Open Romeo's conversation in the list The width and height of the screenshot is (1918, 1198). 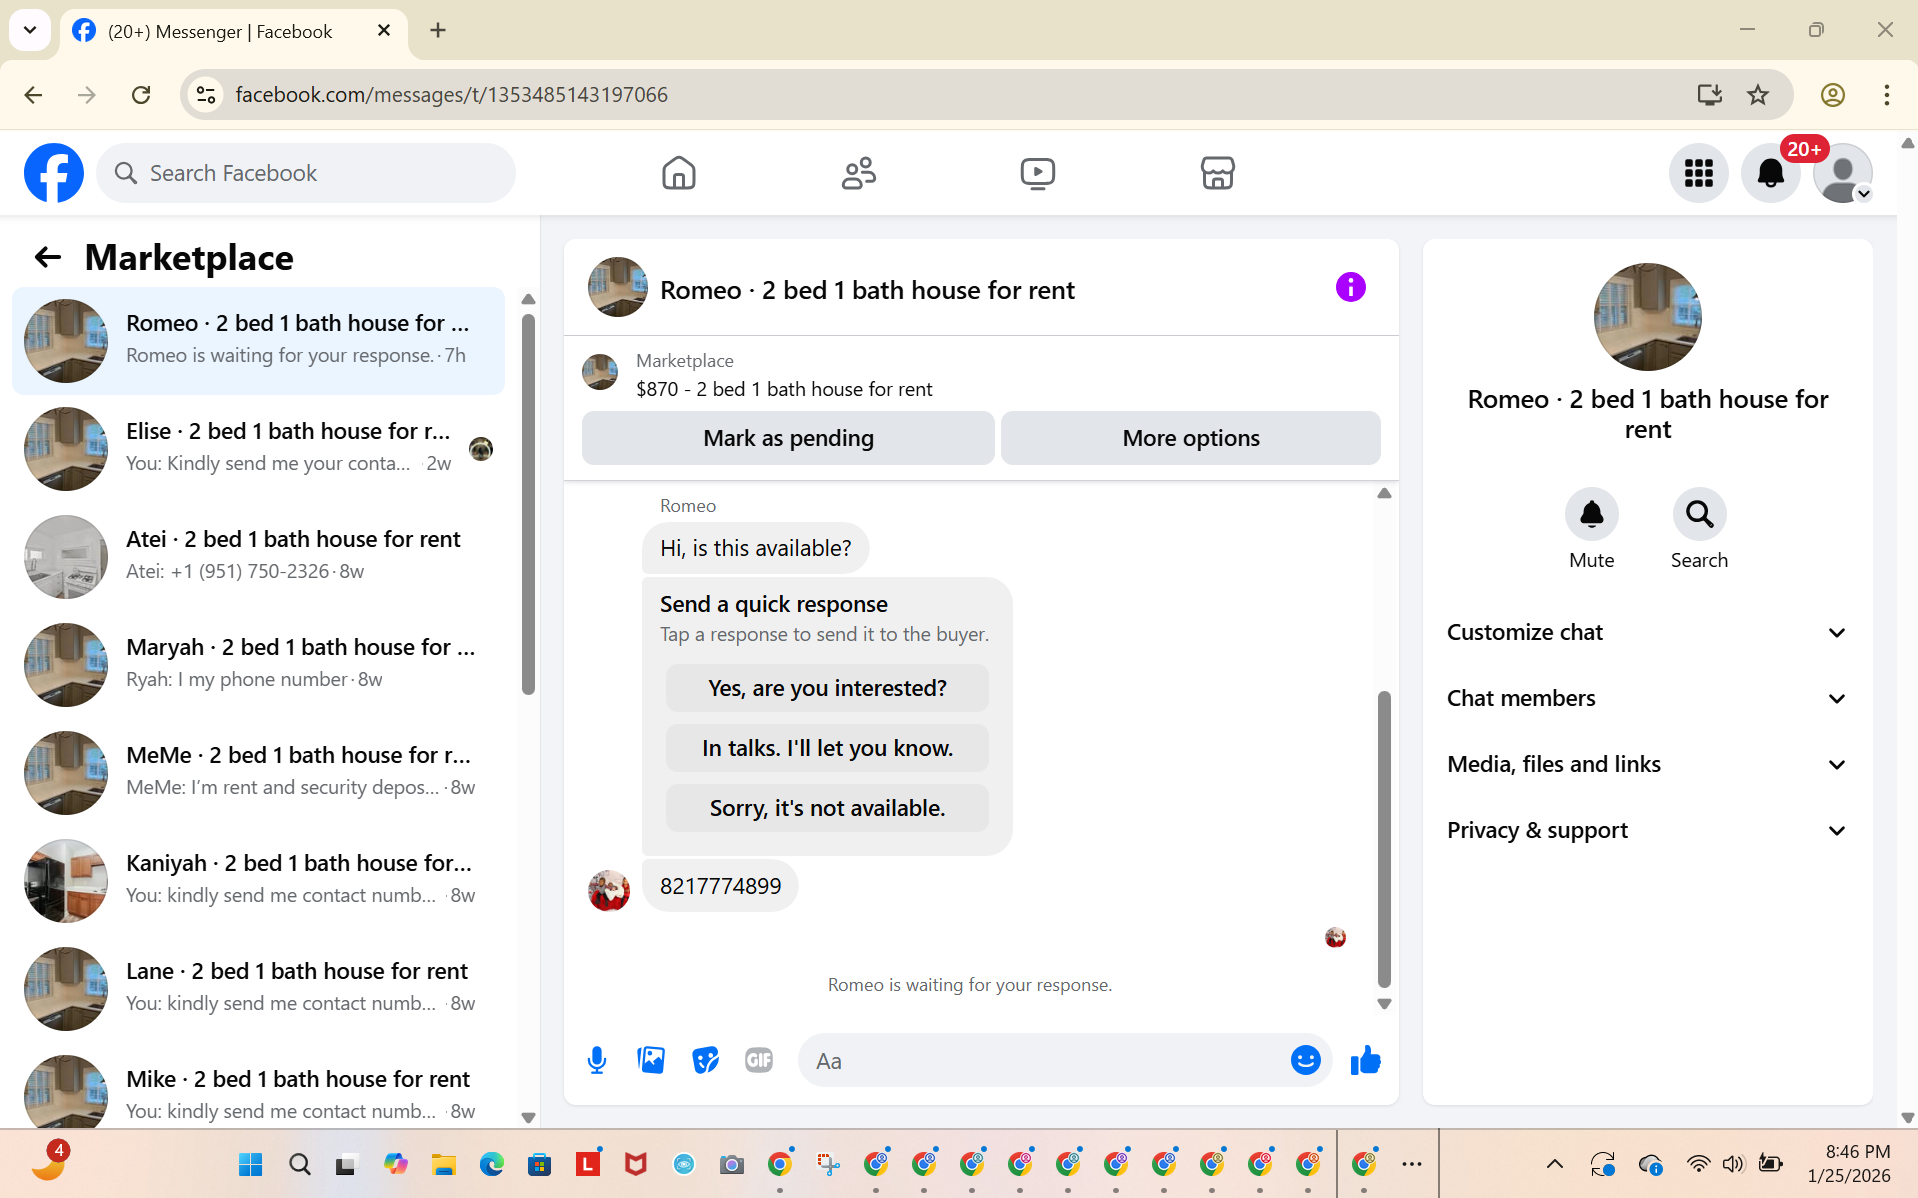tap(258, 341)
